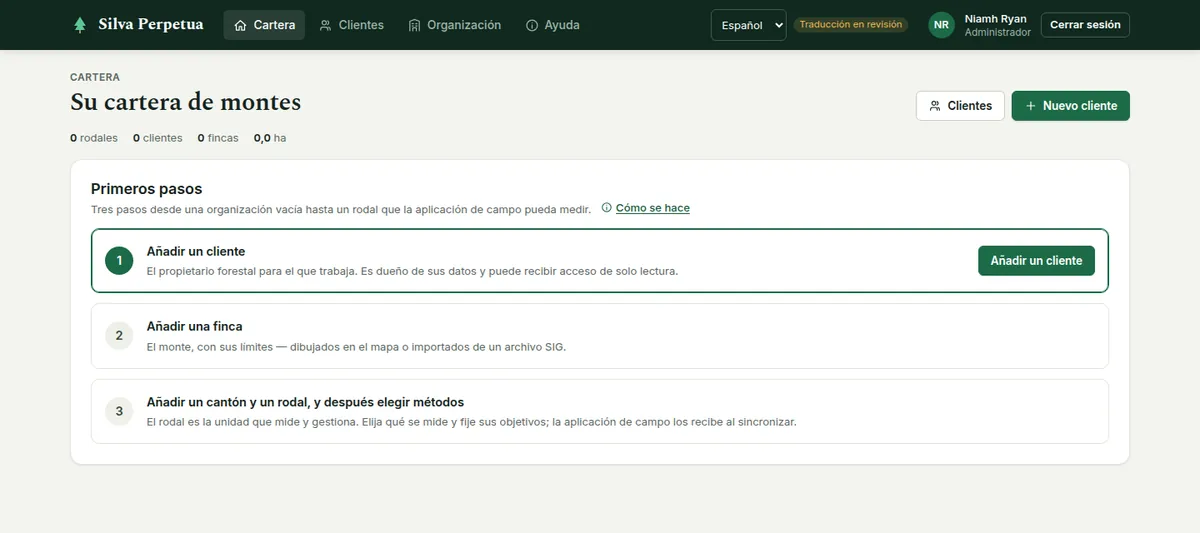The width and height of the screenshot is (1200, 533).
Task: Click the Tres pasos desde una organización subtitle
Action: click(x=341, y=208)
